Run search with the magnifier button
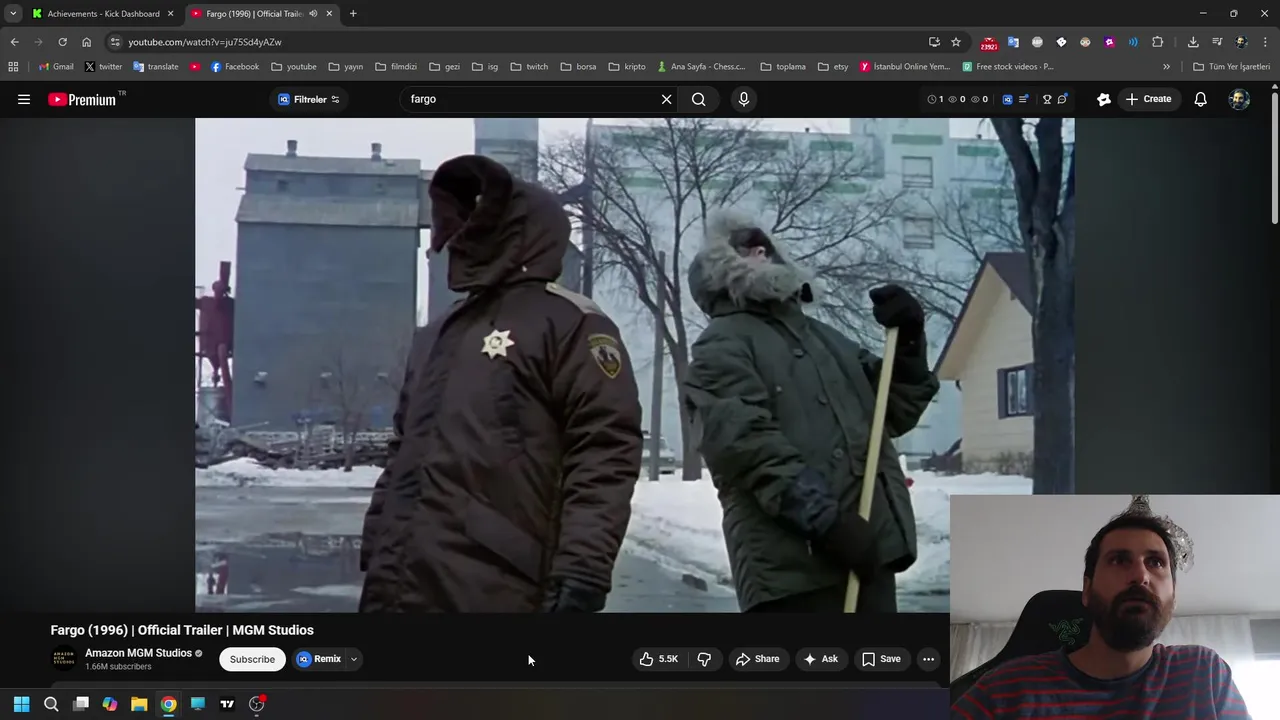This screenshot has width=1280, height=720. 699,99
